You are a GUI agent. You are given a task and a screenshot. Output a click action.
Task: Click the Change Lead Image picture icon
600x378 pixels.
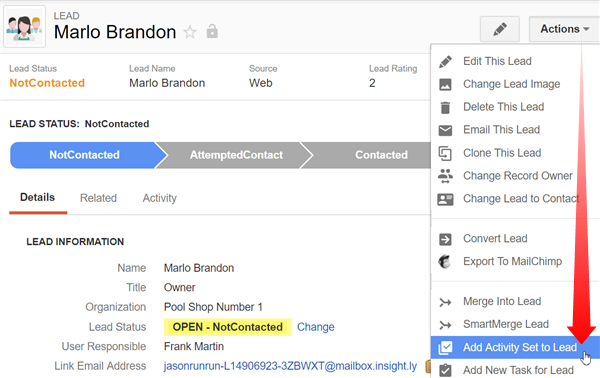[445, 84]
